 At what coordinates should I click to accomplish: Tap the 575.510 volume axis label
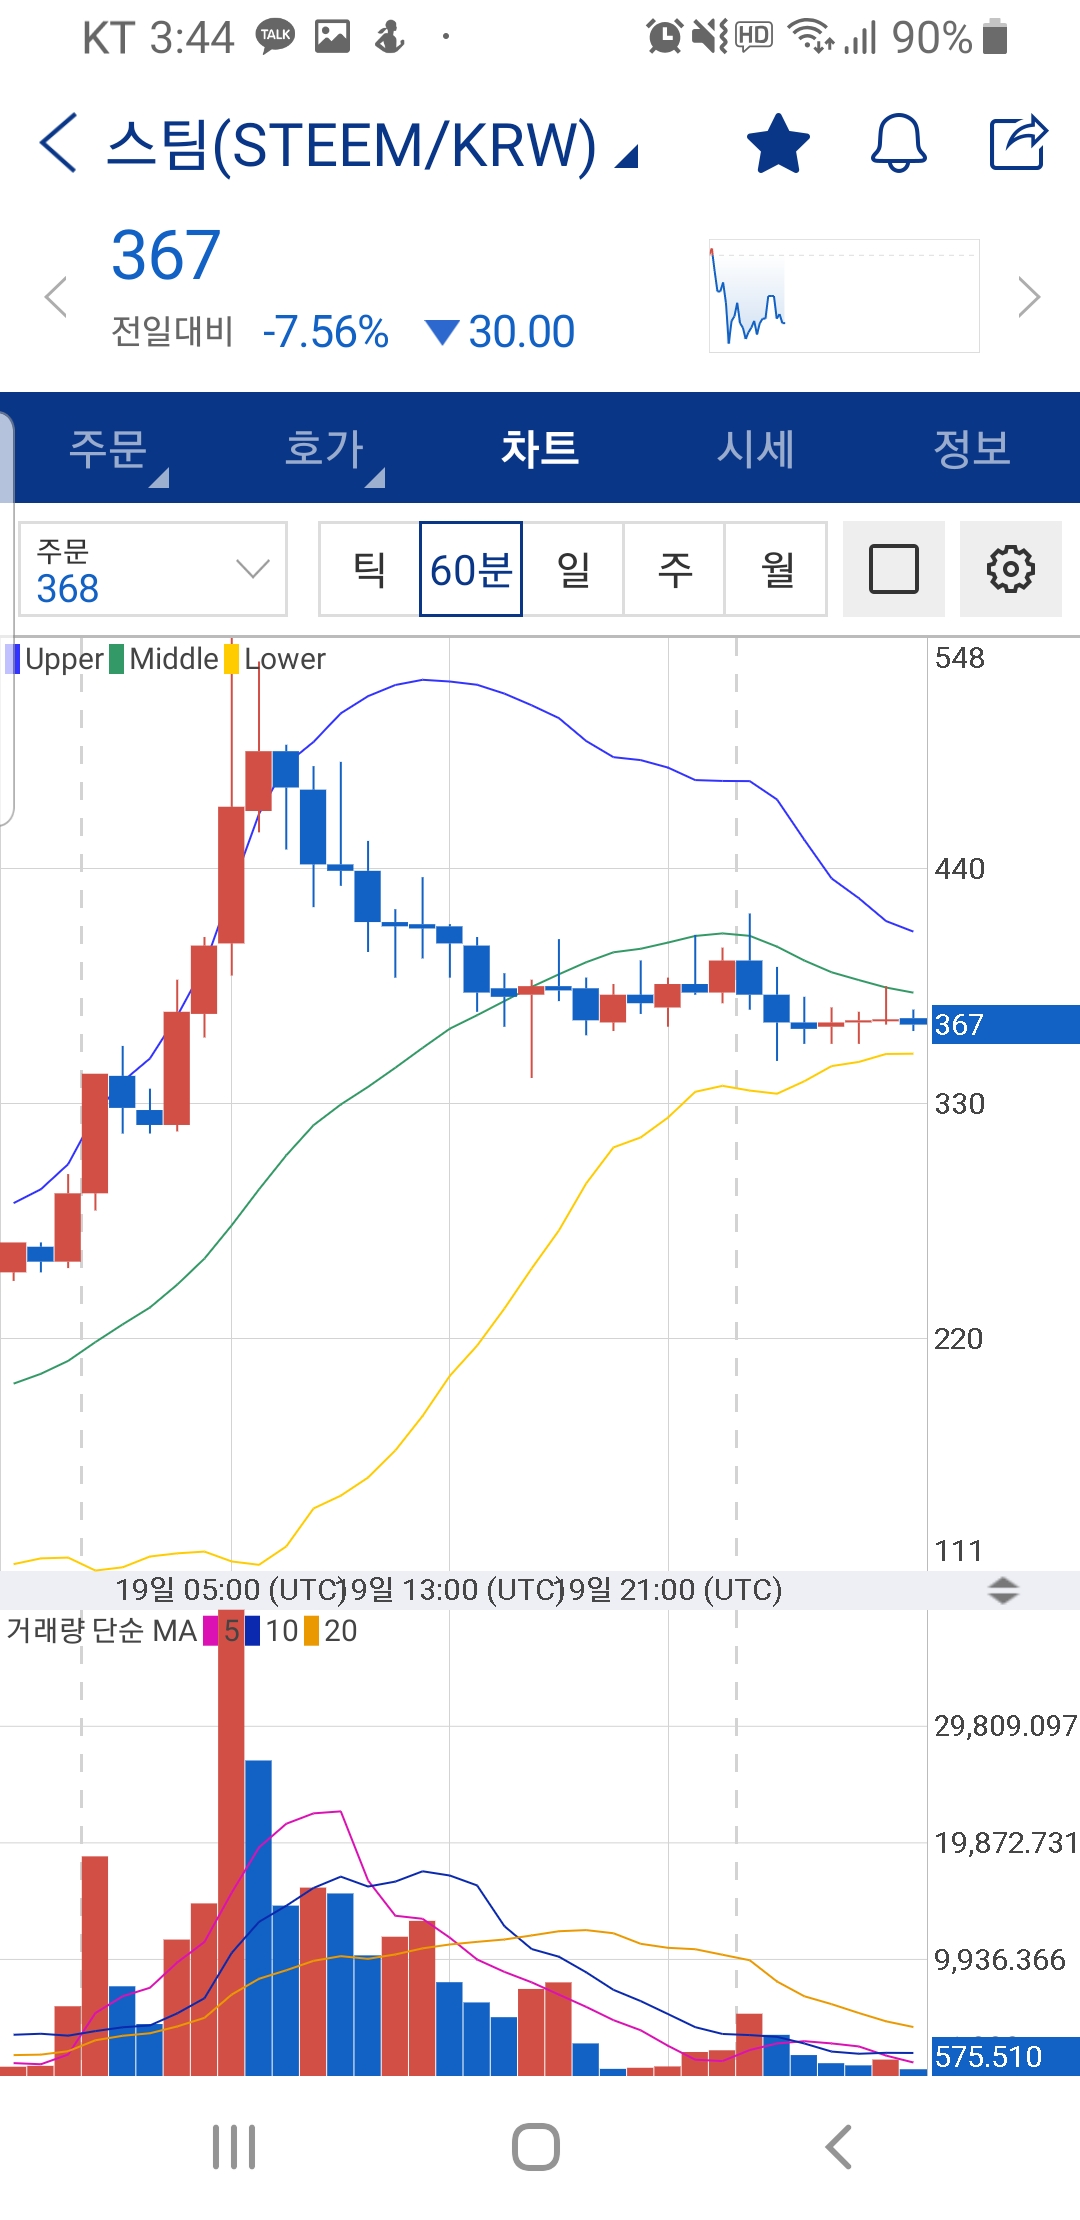pos(1005,2056)
